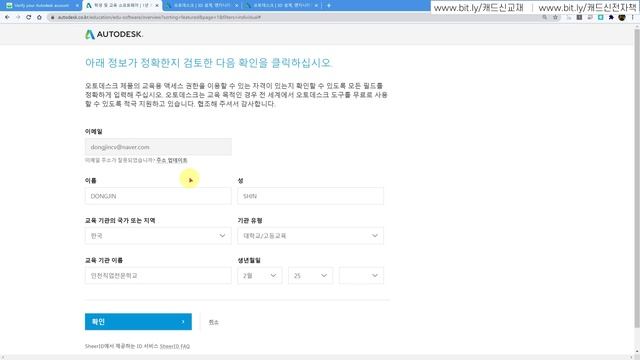Click the teal square extension icon
640x360 pixels.
(600, 17)
